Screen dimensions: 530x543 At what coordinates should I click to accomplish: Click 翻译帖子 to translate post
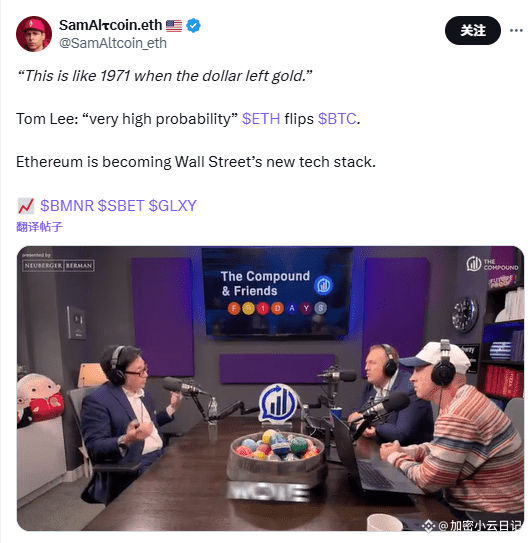pos(39,227)
